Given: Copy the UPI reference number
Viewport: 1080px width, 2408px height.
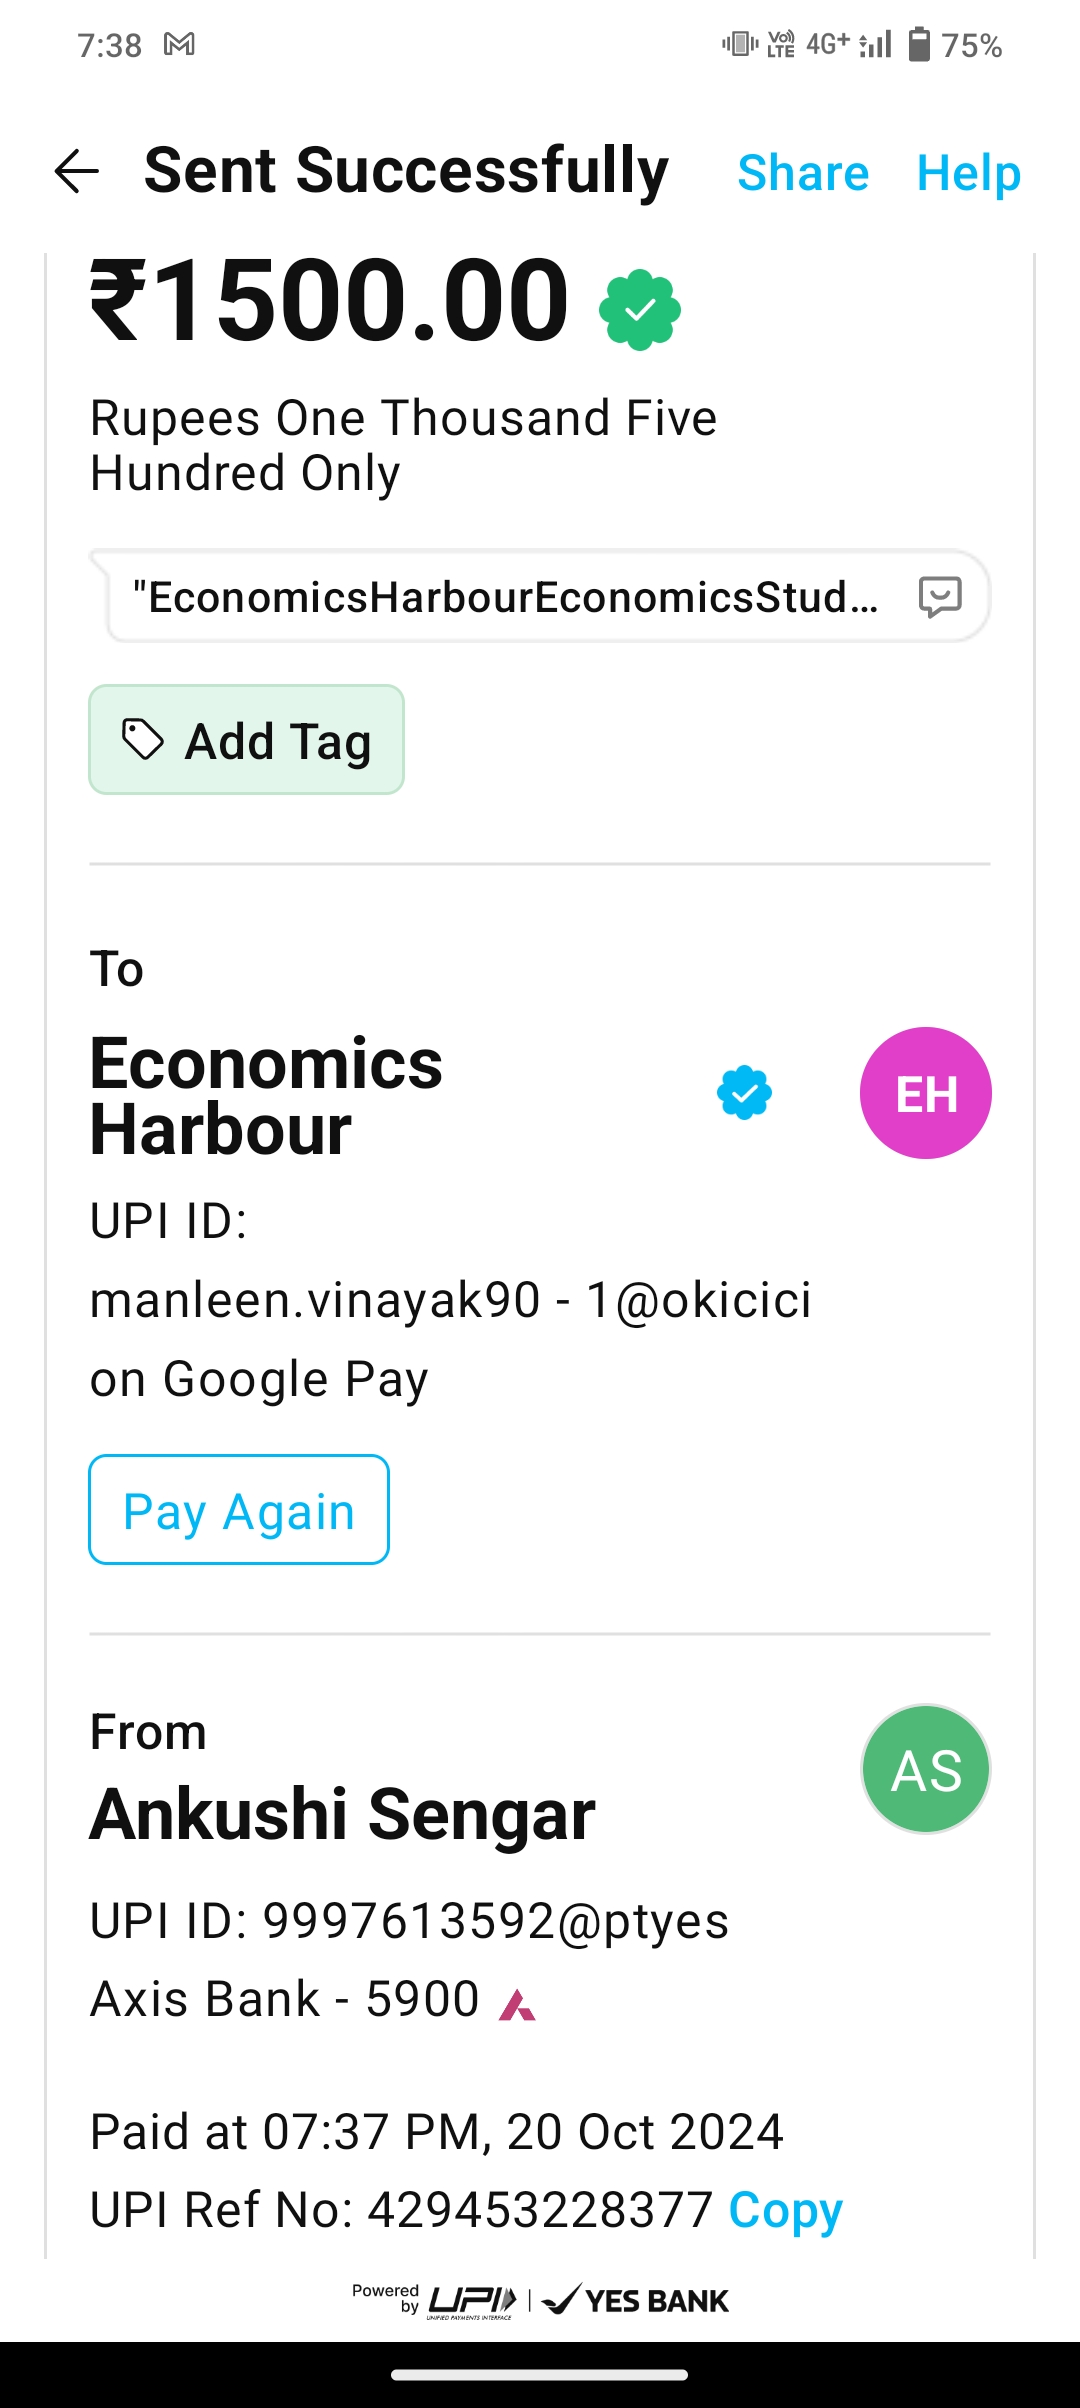Looking at the screenshot, I should tap(785, 2210).
